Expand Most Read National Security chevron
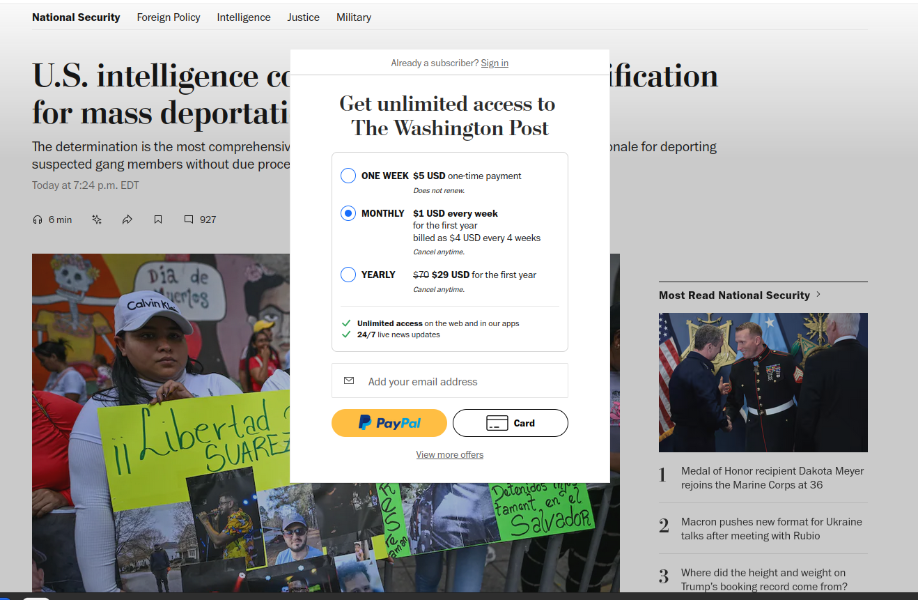Viewport: 918px width, 600px height. point(818,294)
